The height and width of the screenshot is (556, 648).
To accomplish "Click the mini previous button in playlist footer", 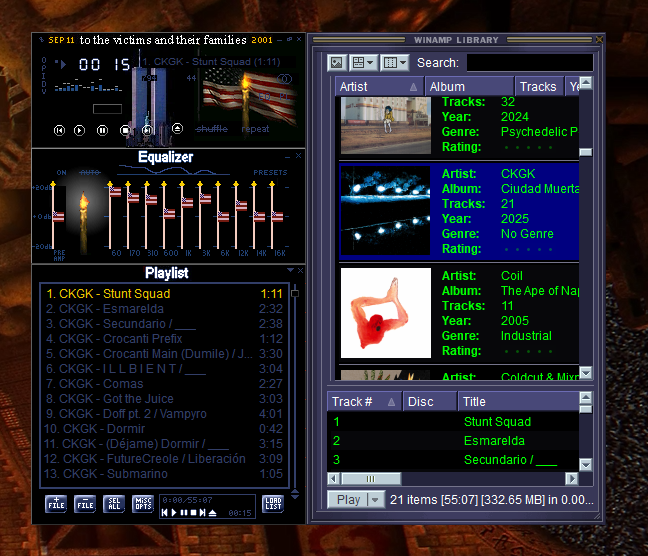I will tap(165, 513).
